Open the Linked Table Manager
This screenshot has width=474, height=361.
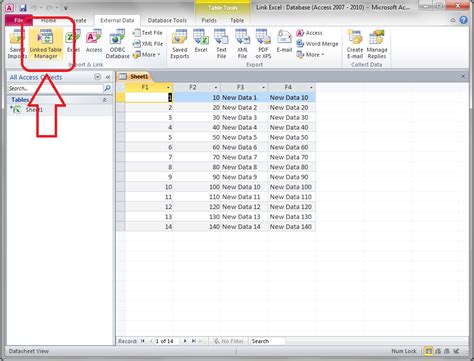coord(46,44)
